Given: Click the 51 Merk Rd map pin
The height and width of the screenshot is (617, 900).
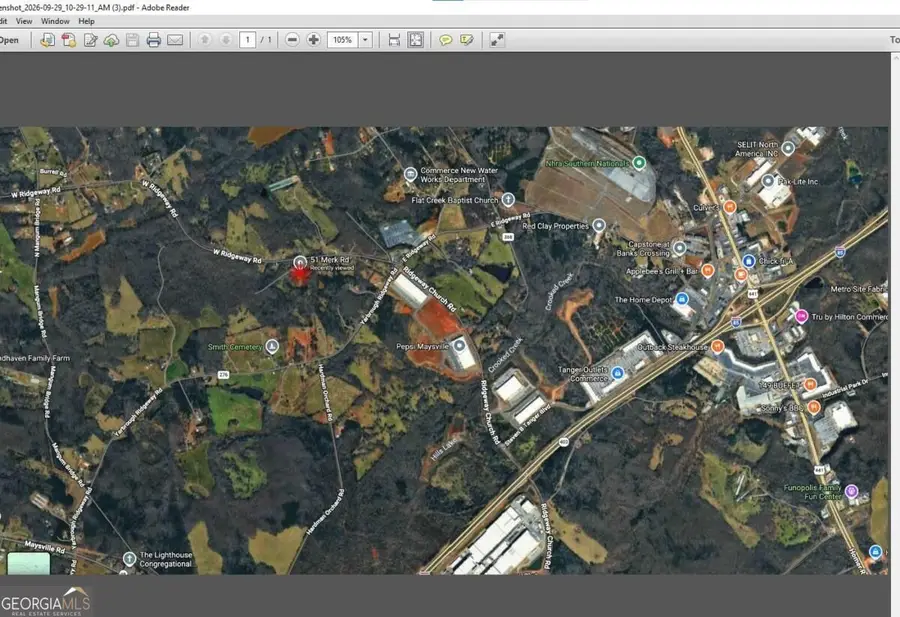Looking at the screenshot, I should (x=300, y=262).
